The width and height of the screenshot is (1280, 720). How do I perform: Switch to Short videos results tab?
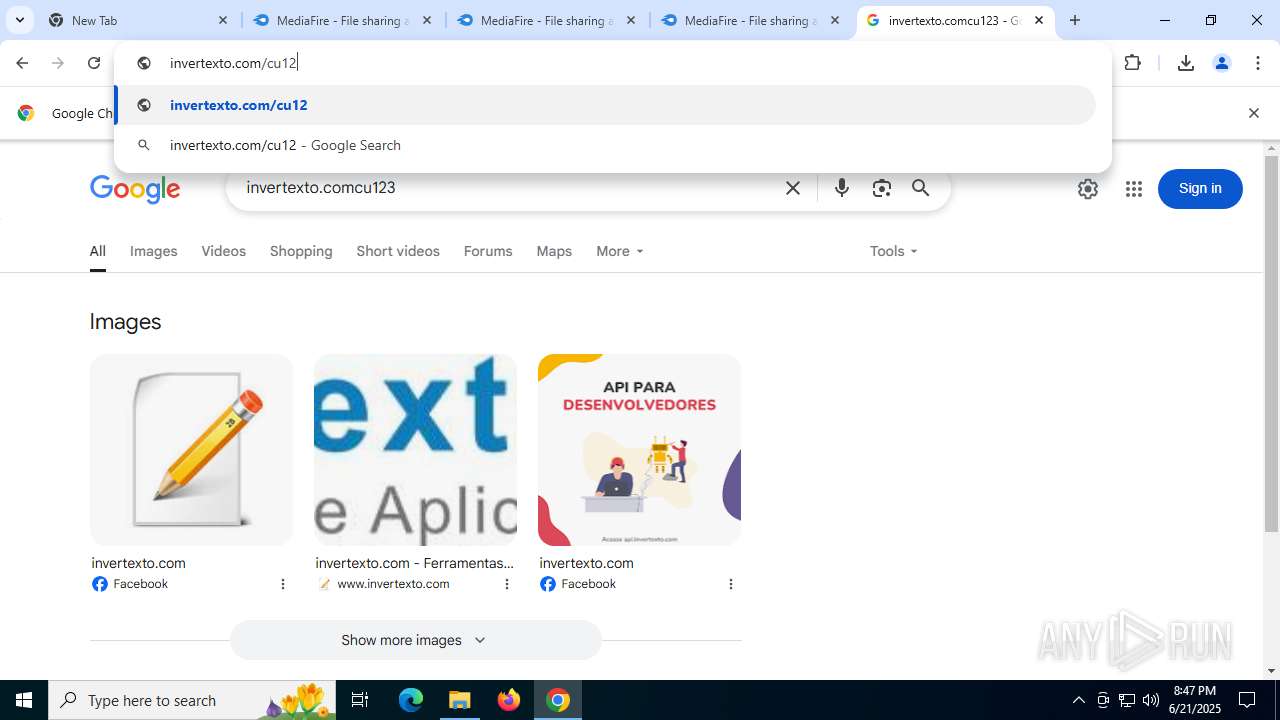pyautogui.click(x=398, y=252)
